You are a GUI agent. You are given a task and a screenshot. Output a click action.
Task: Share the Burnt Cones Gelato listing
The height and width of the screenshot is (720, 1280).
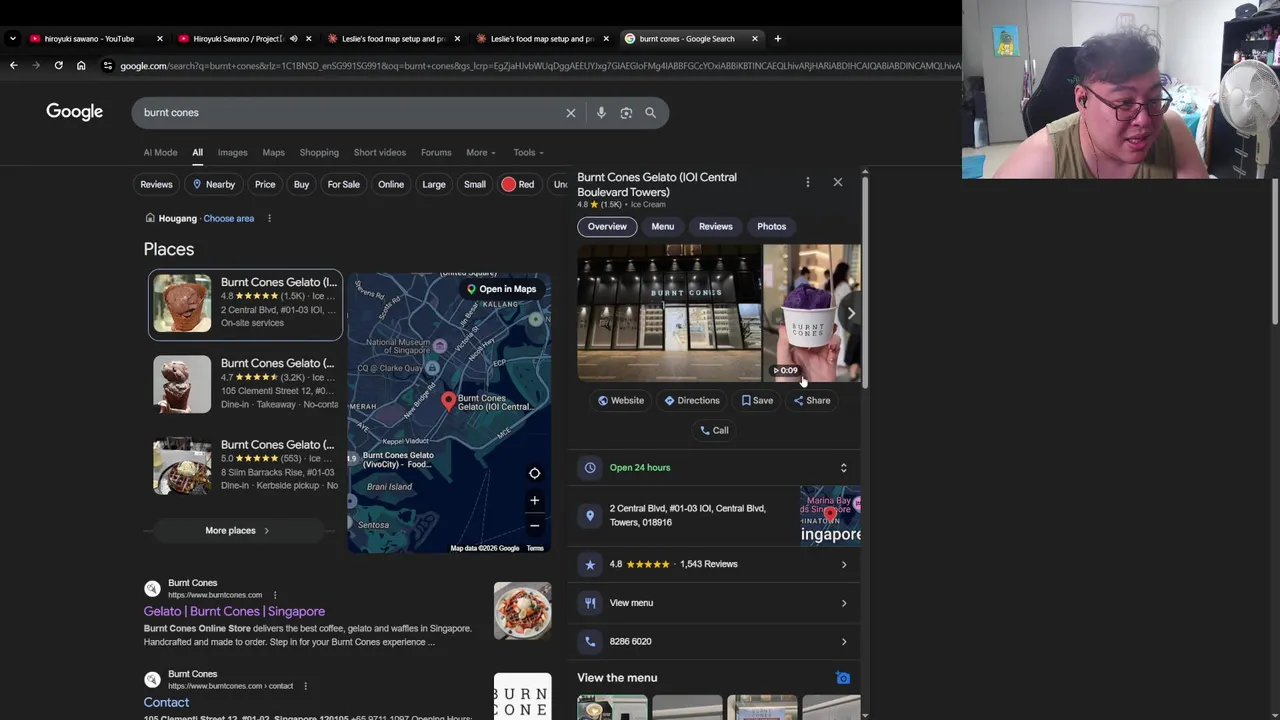(812, 400)
